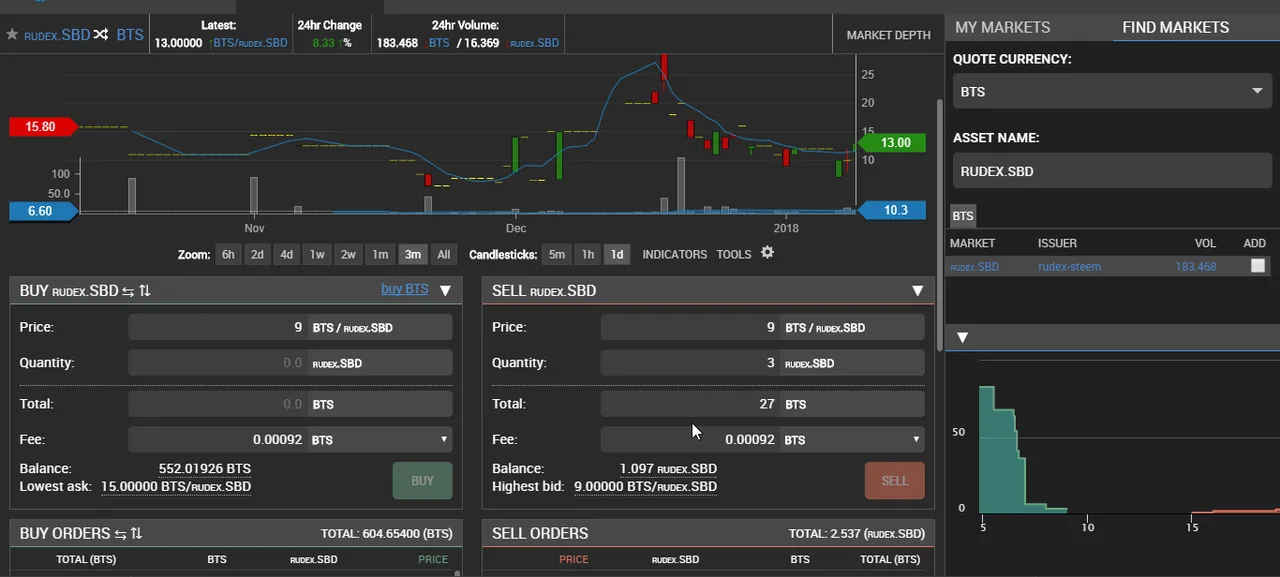Flip the BUY ORDERS panel vertical arrows
The image size is (1280, 577).
coord(137,534)
